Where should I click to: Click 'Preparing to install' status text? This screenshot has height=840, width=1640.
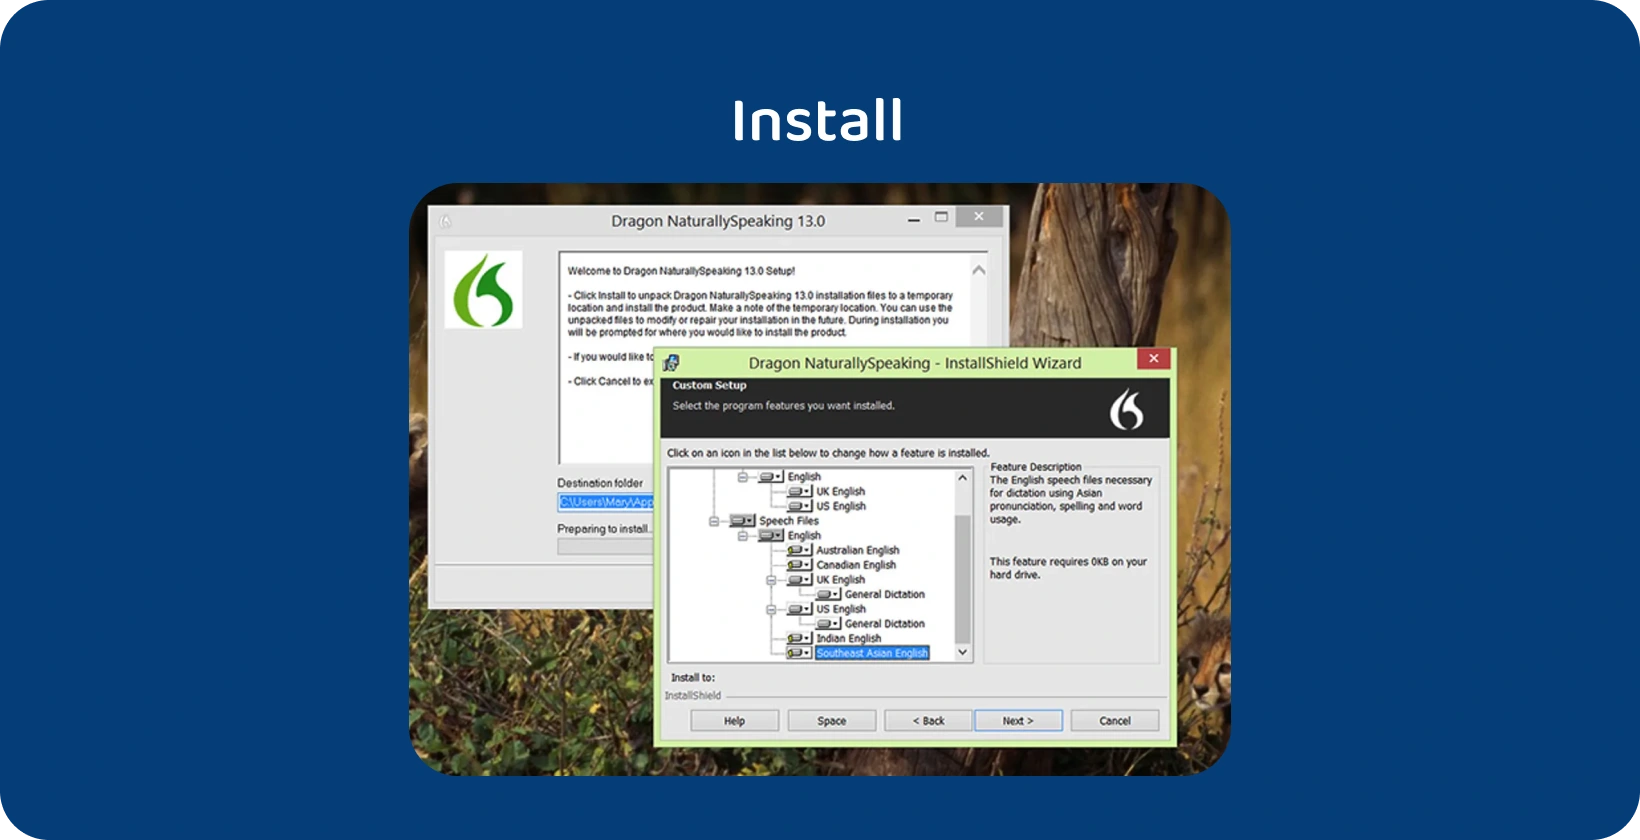tap(605, 529)
